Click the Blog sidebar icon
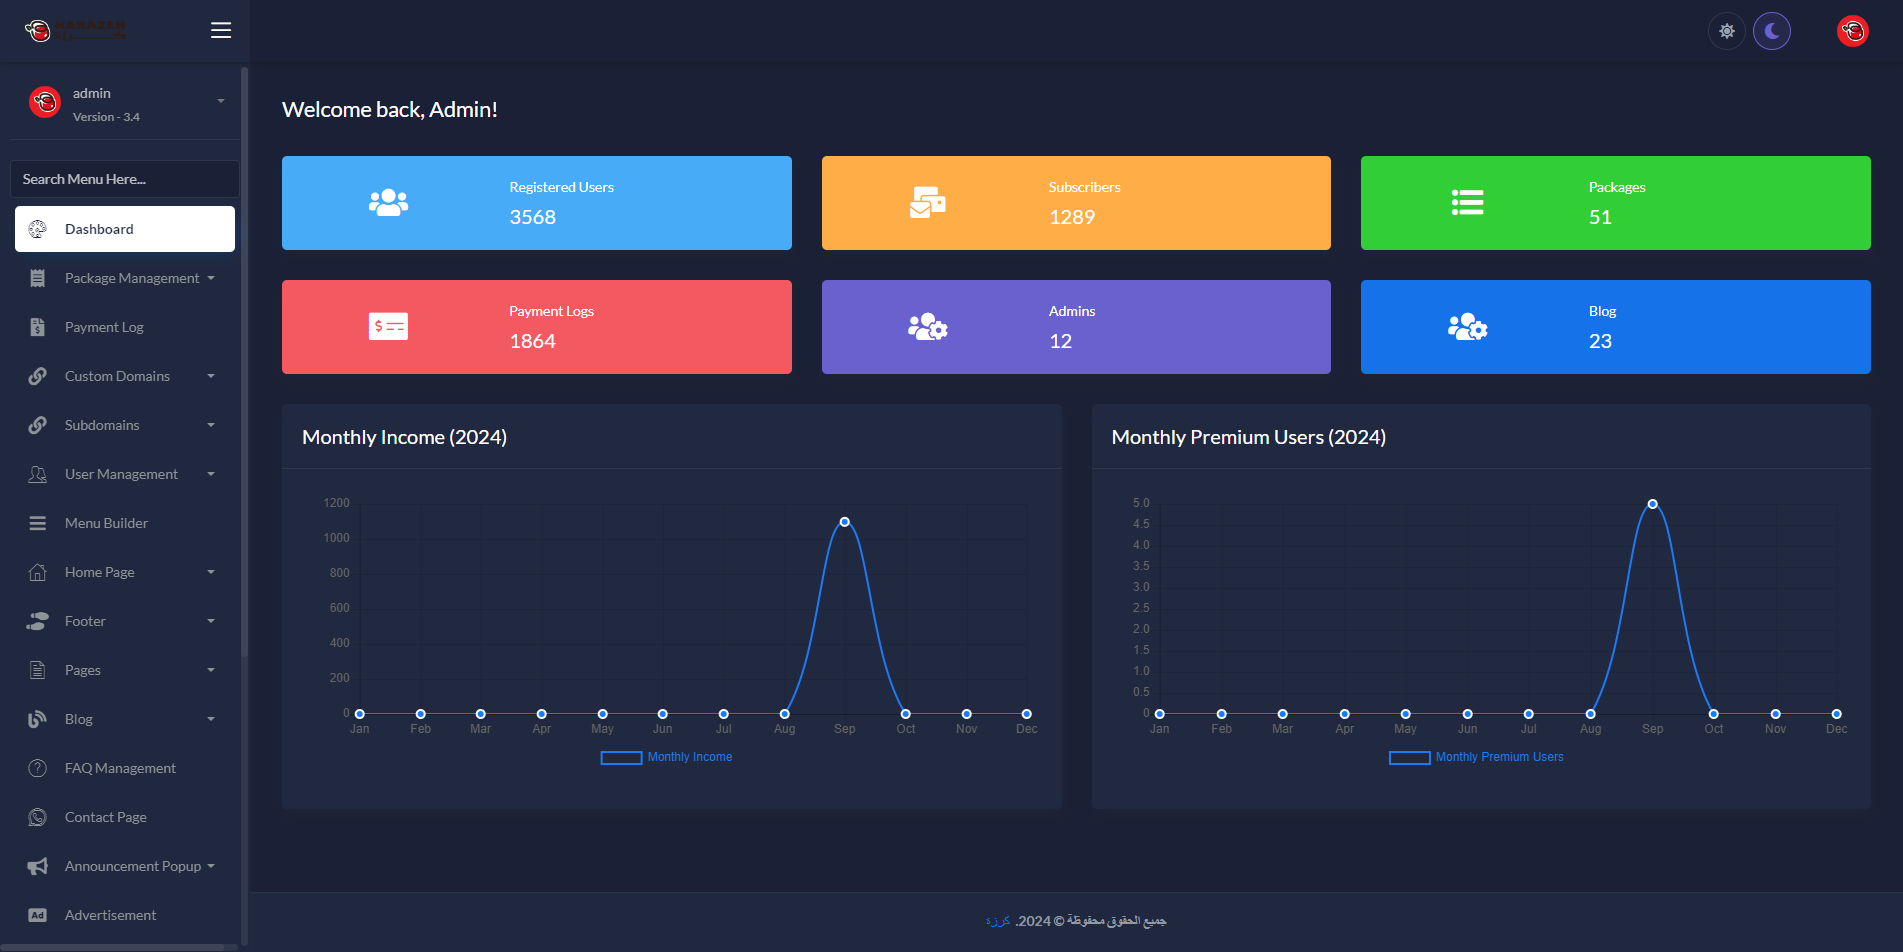This screenshot has width=1903, height=952. [38, 719]
